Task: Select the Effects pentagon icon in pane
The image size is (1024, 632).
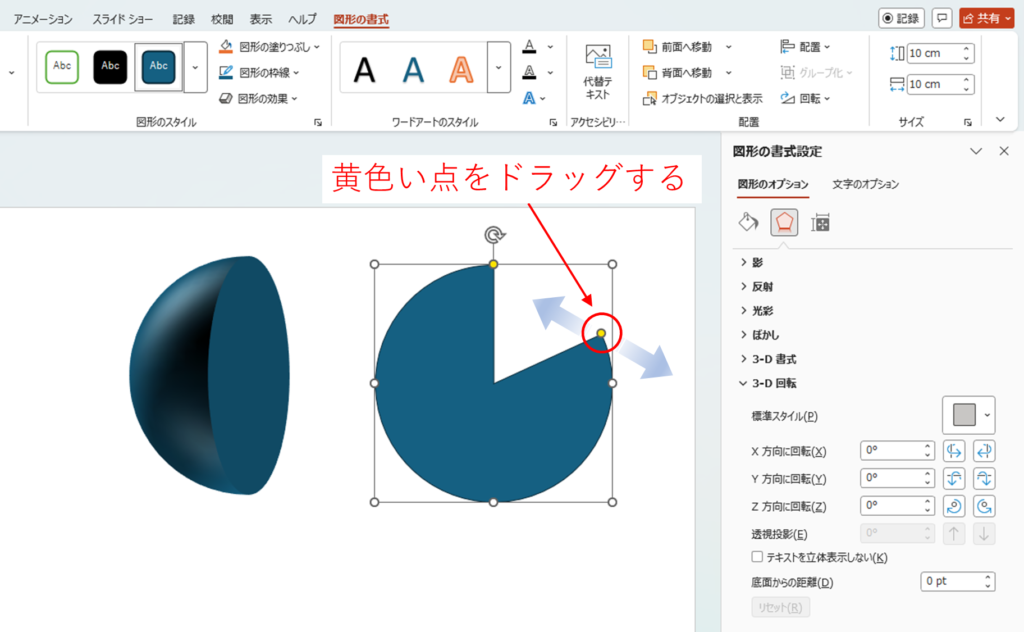Action: click(x=784, y=222)
